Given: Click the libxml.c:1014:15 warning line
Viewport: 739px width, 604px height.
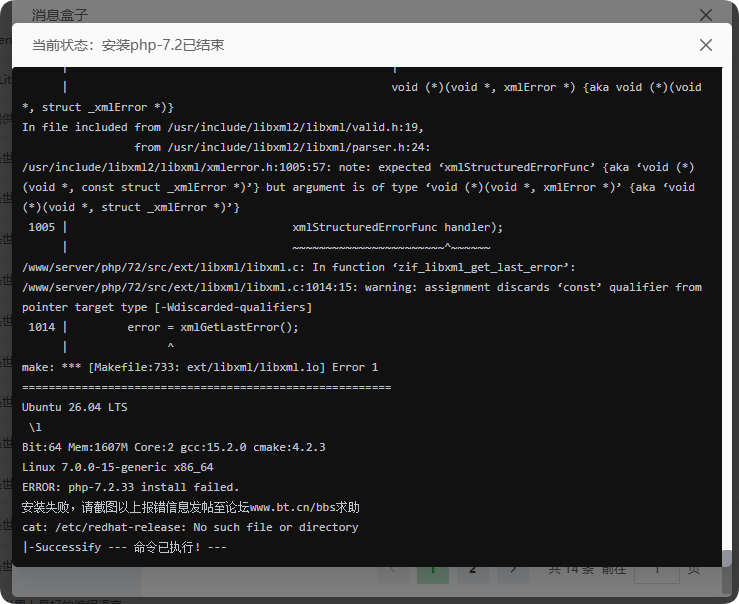Looking at the screenshot, I should coord(361,287).
